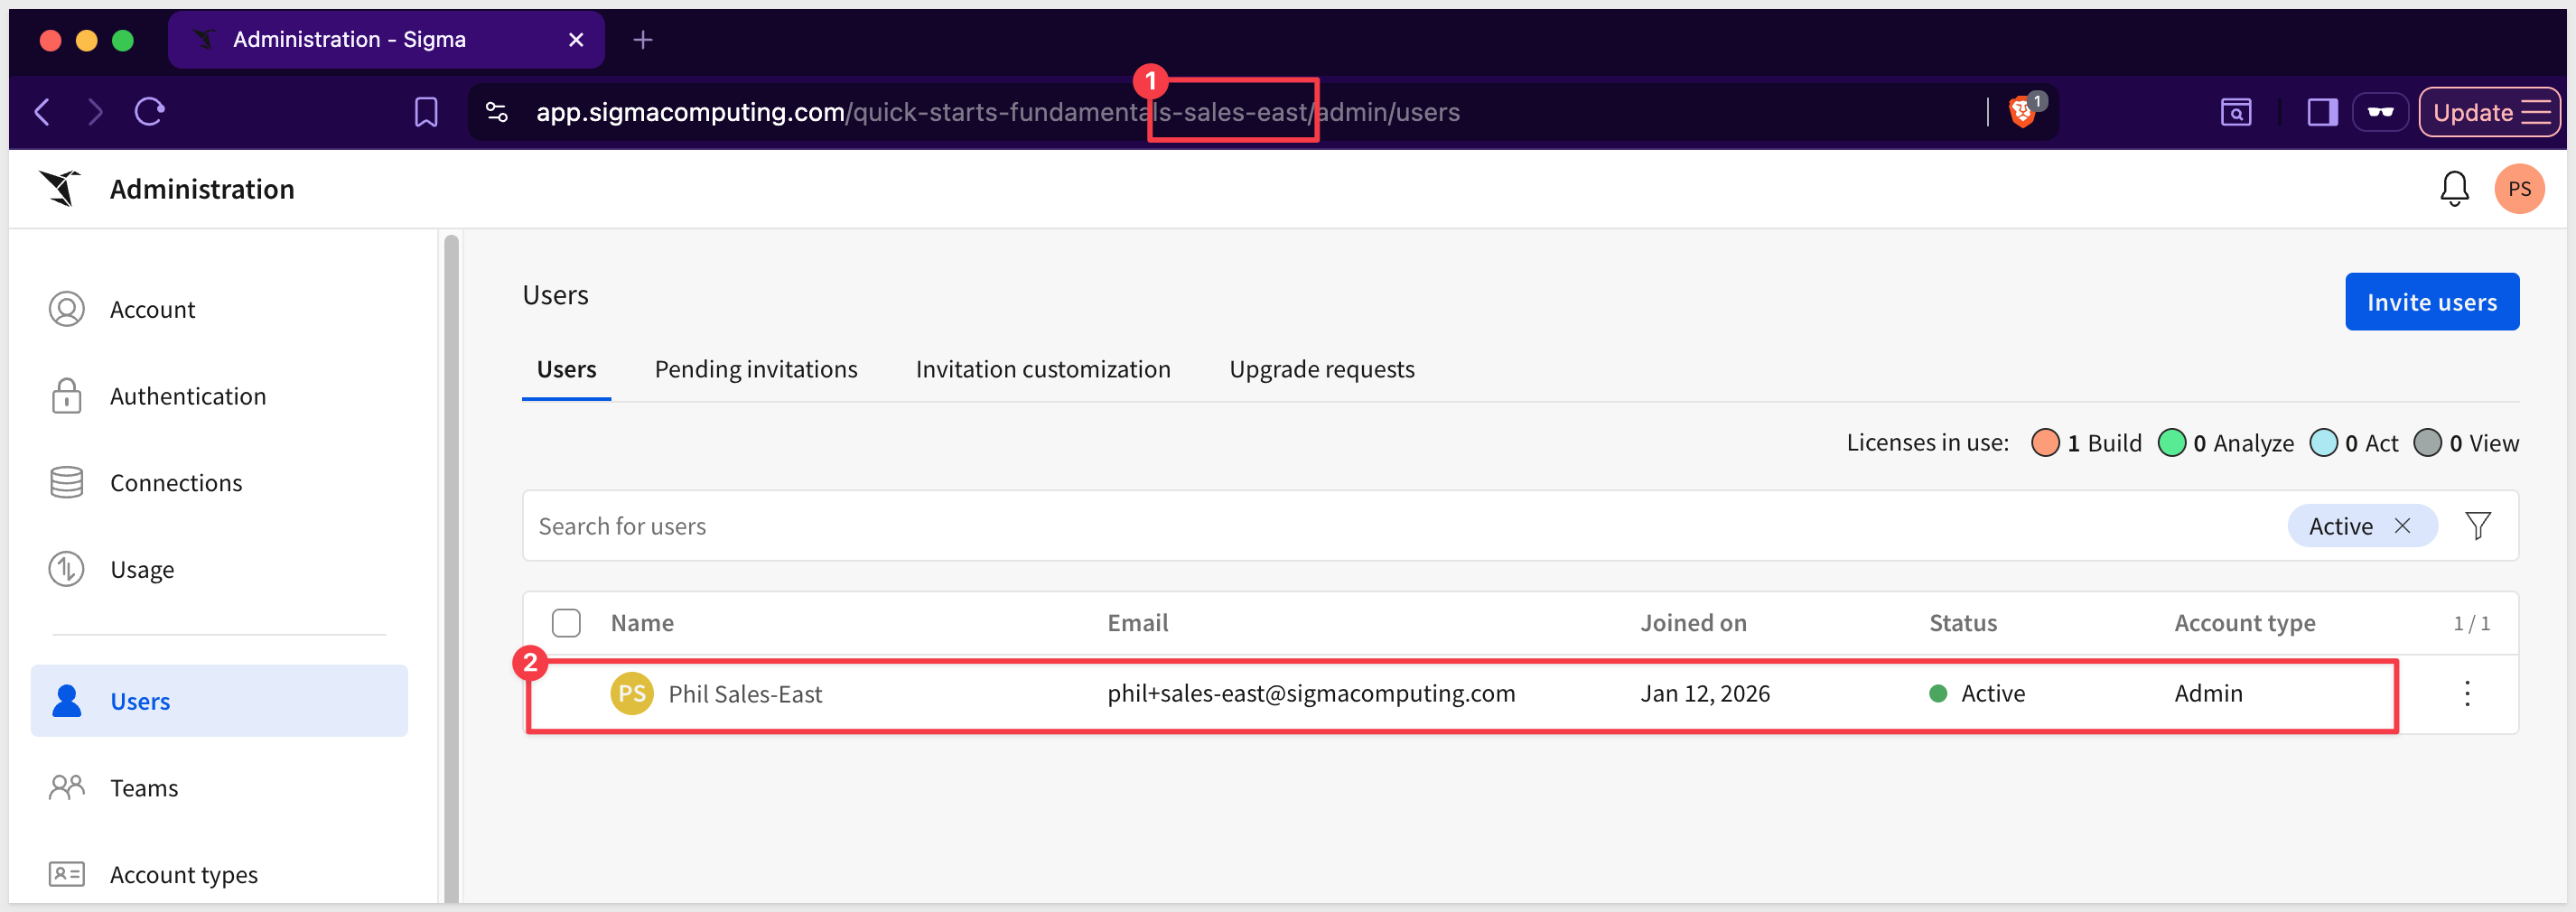Open the Invitation customization tab
2576x912 pixels.
(1042, 370)
